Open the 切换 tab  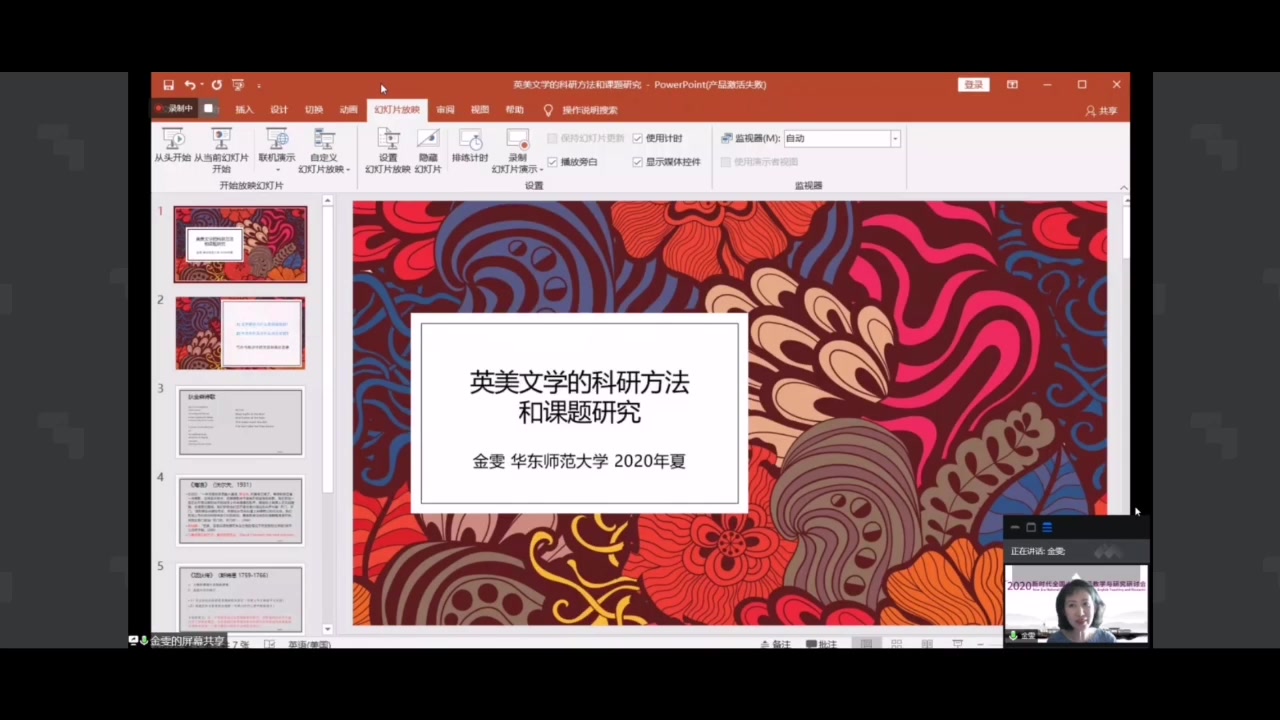pos(314,110)
